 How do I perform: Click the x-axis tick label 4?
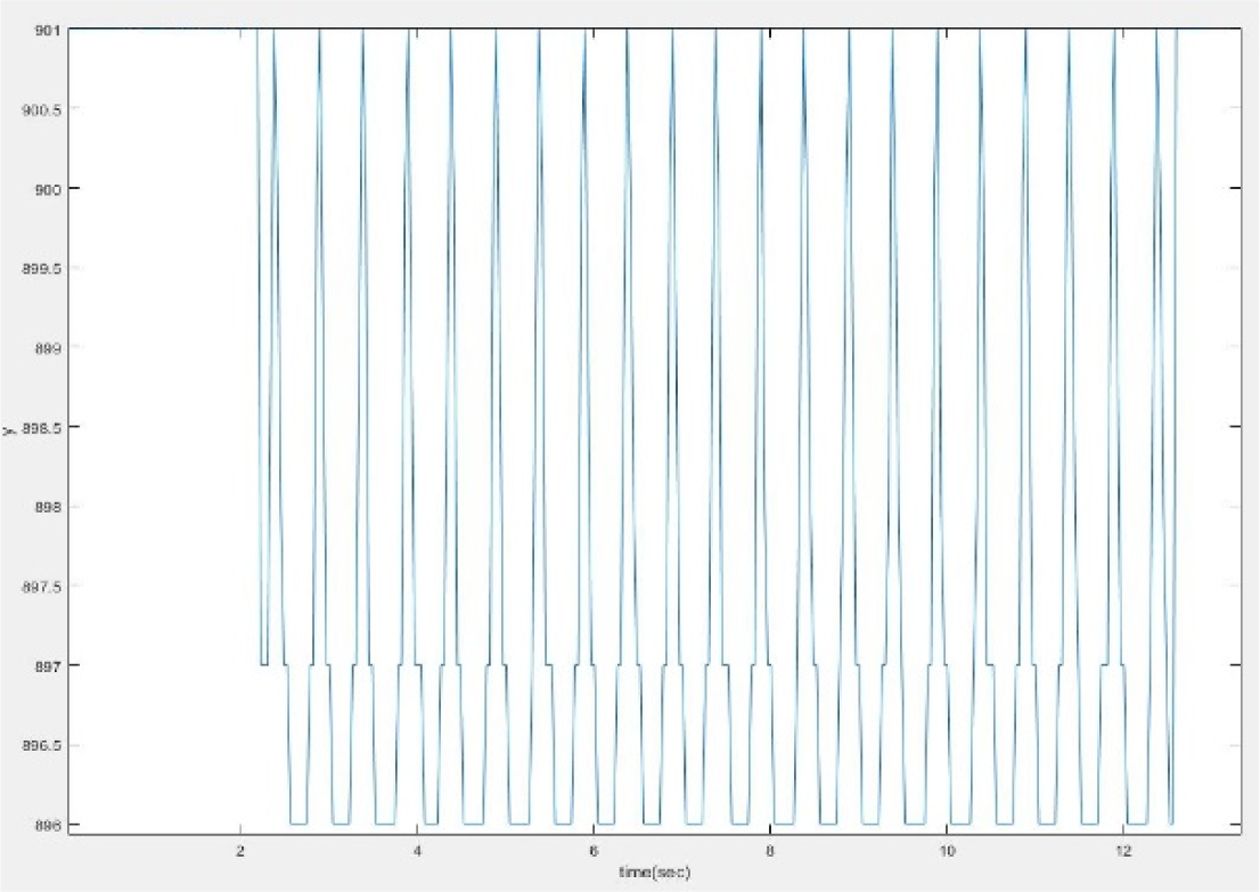pos(417,850)
